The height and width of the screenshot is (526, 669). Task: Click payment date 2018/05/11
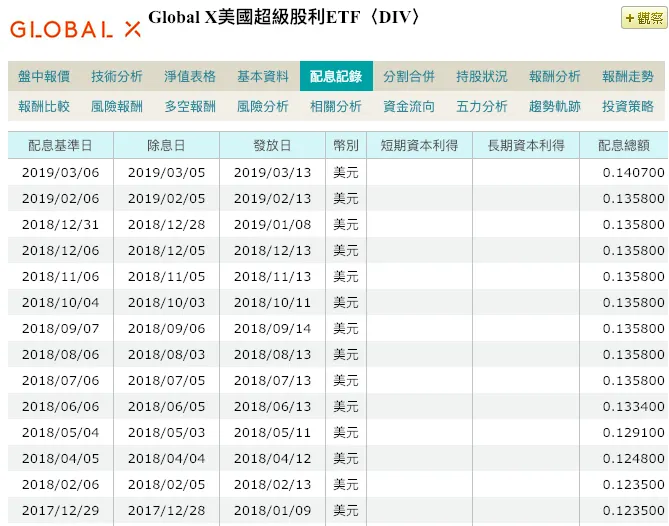[272, 433]
